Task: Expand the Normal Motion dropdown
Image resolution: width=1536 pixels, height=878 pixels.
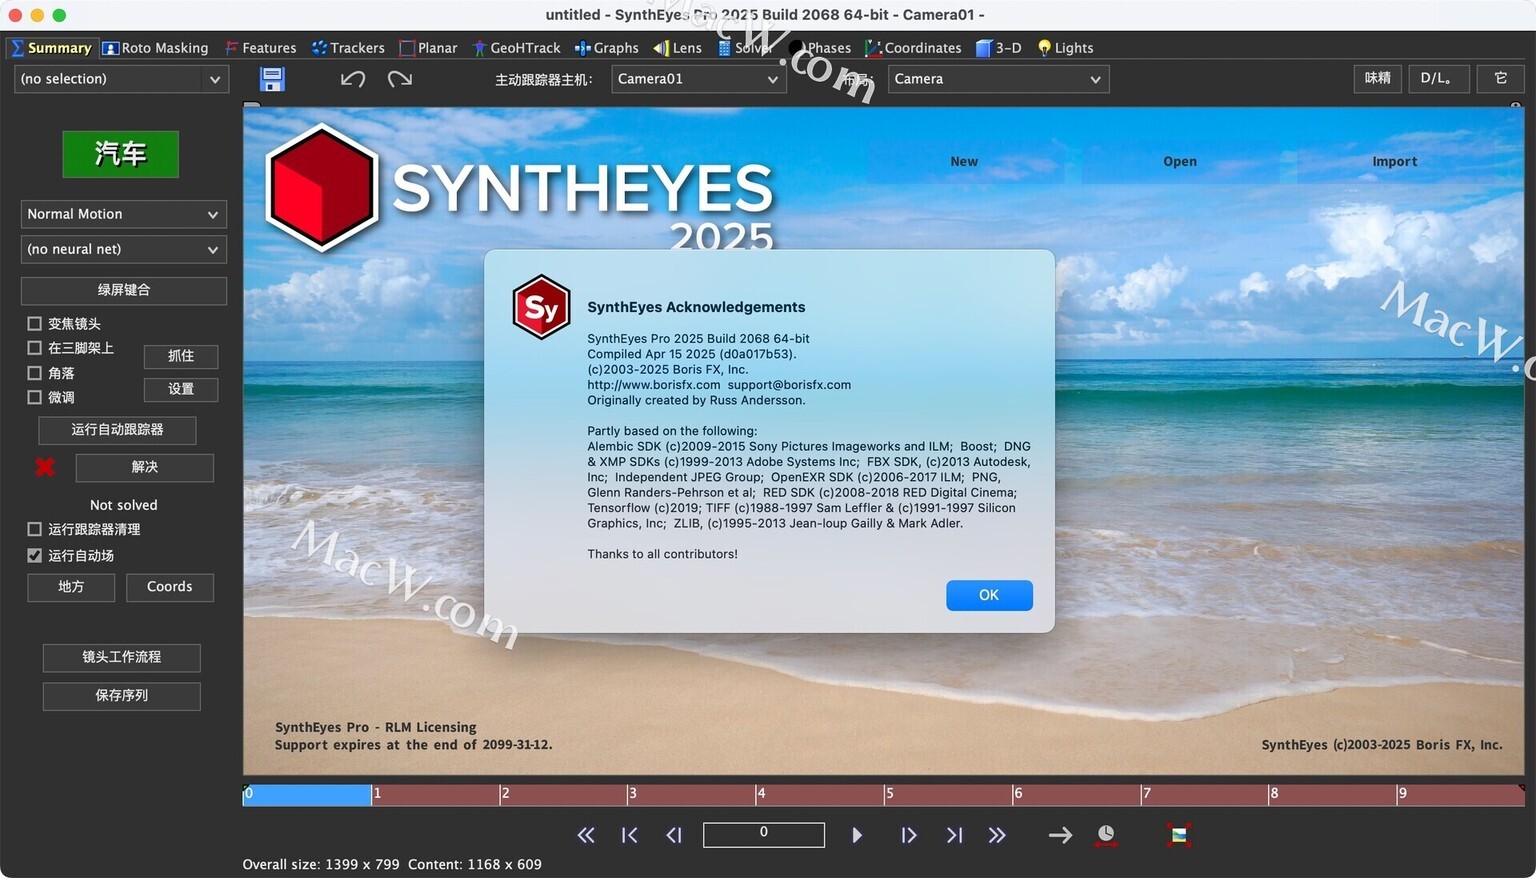Action: (124, 214)
